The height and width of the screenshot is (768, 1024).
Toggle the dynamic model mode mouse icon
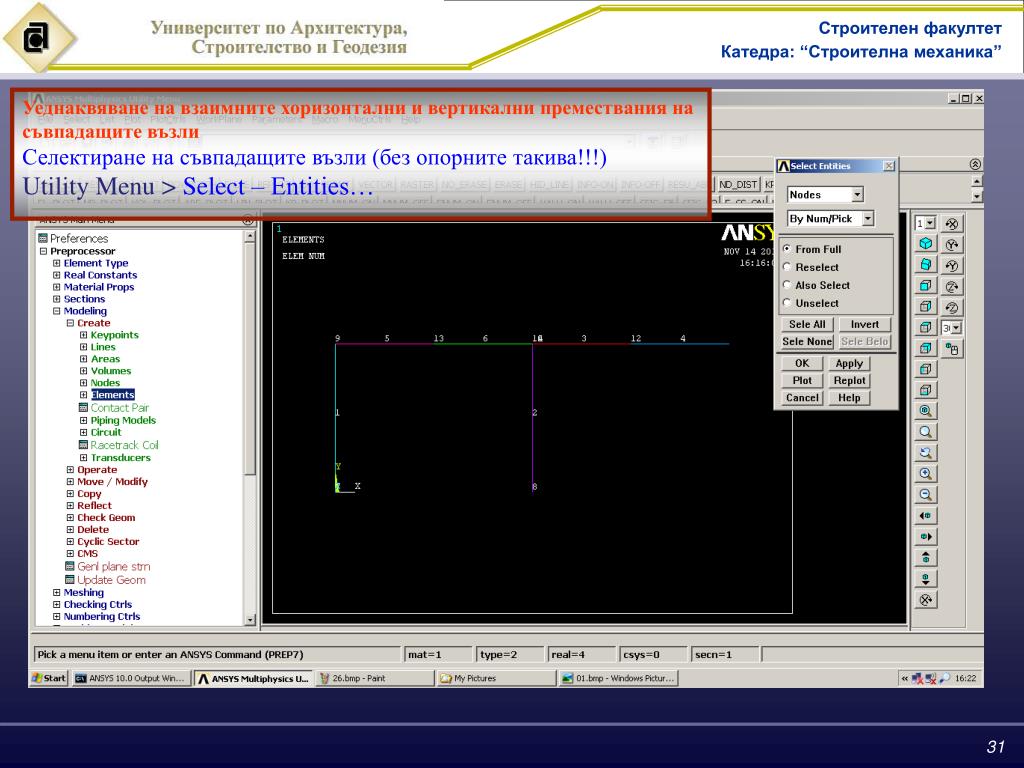[x=952, y=349]
